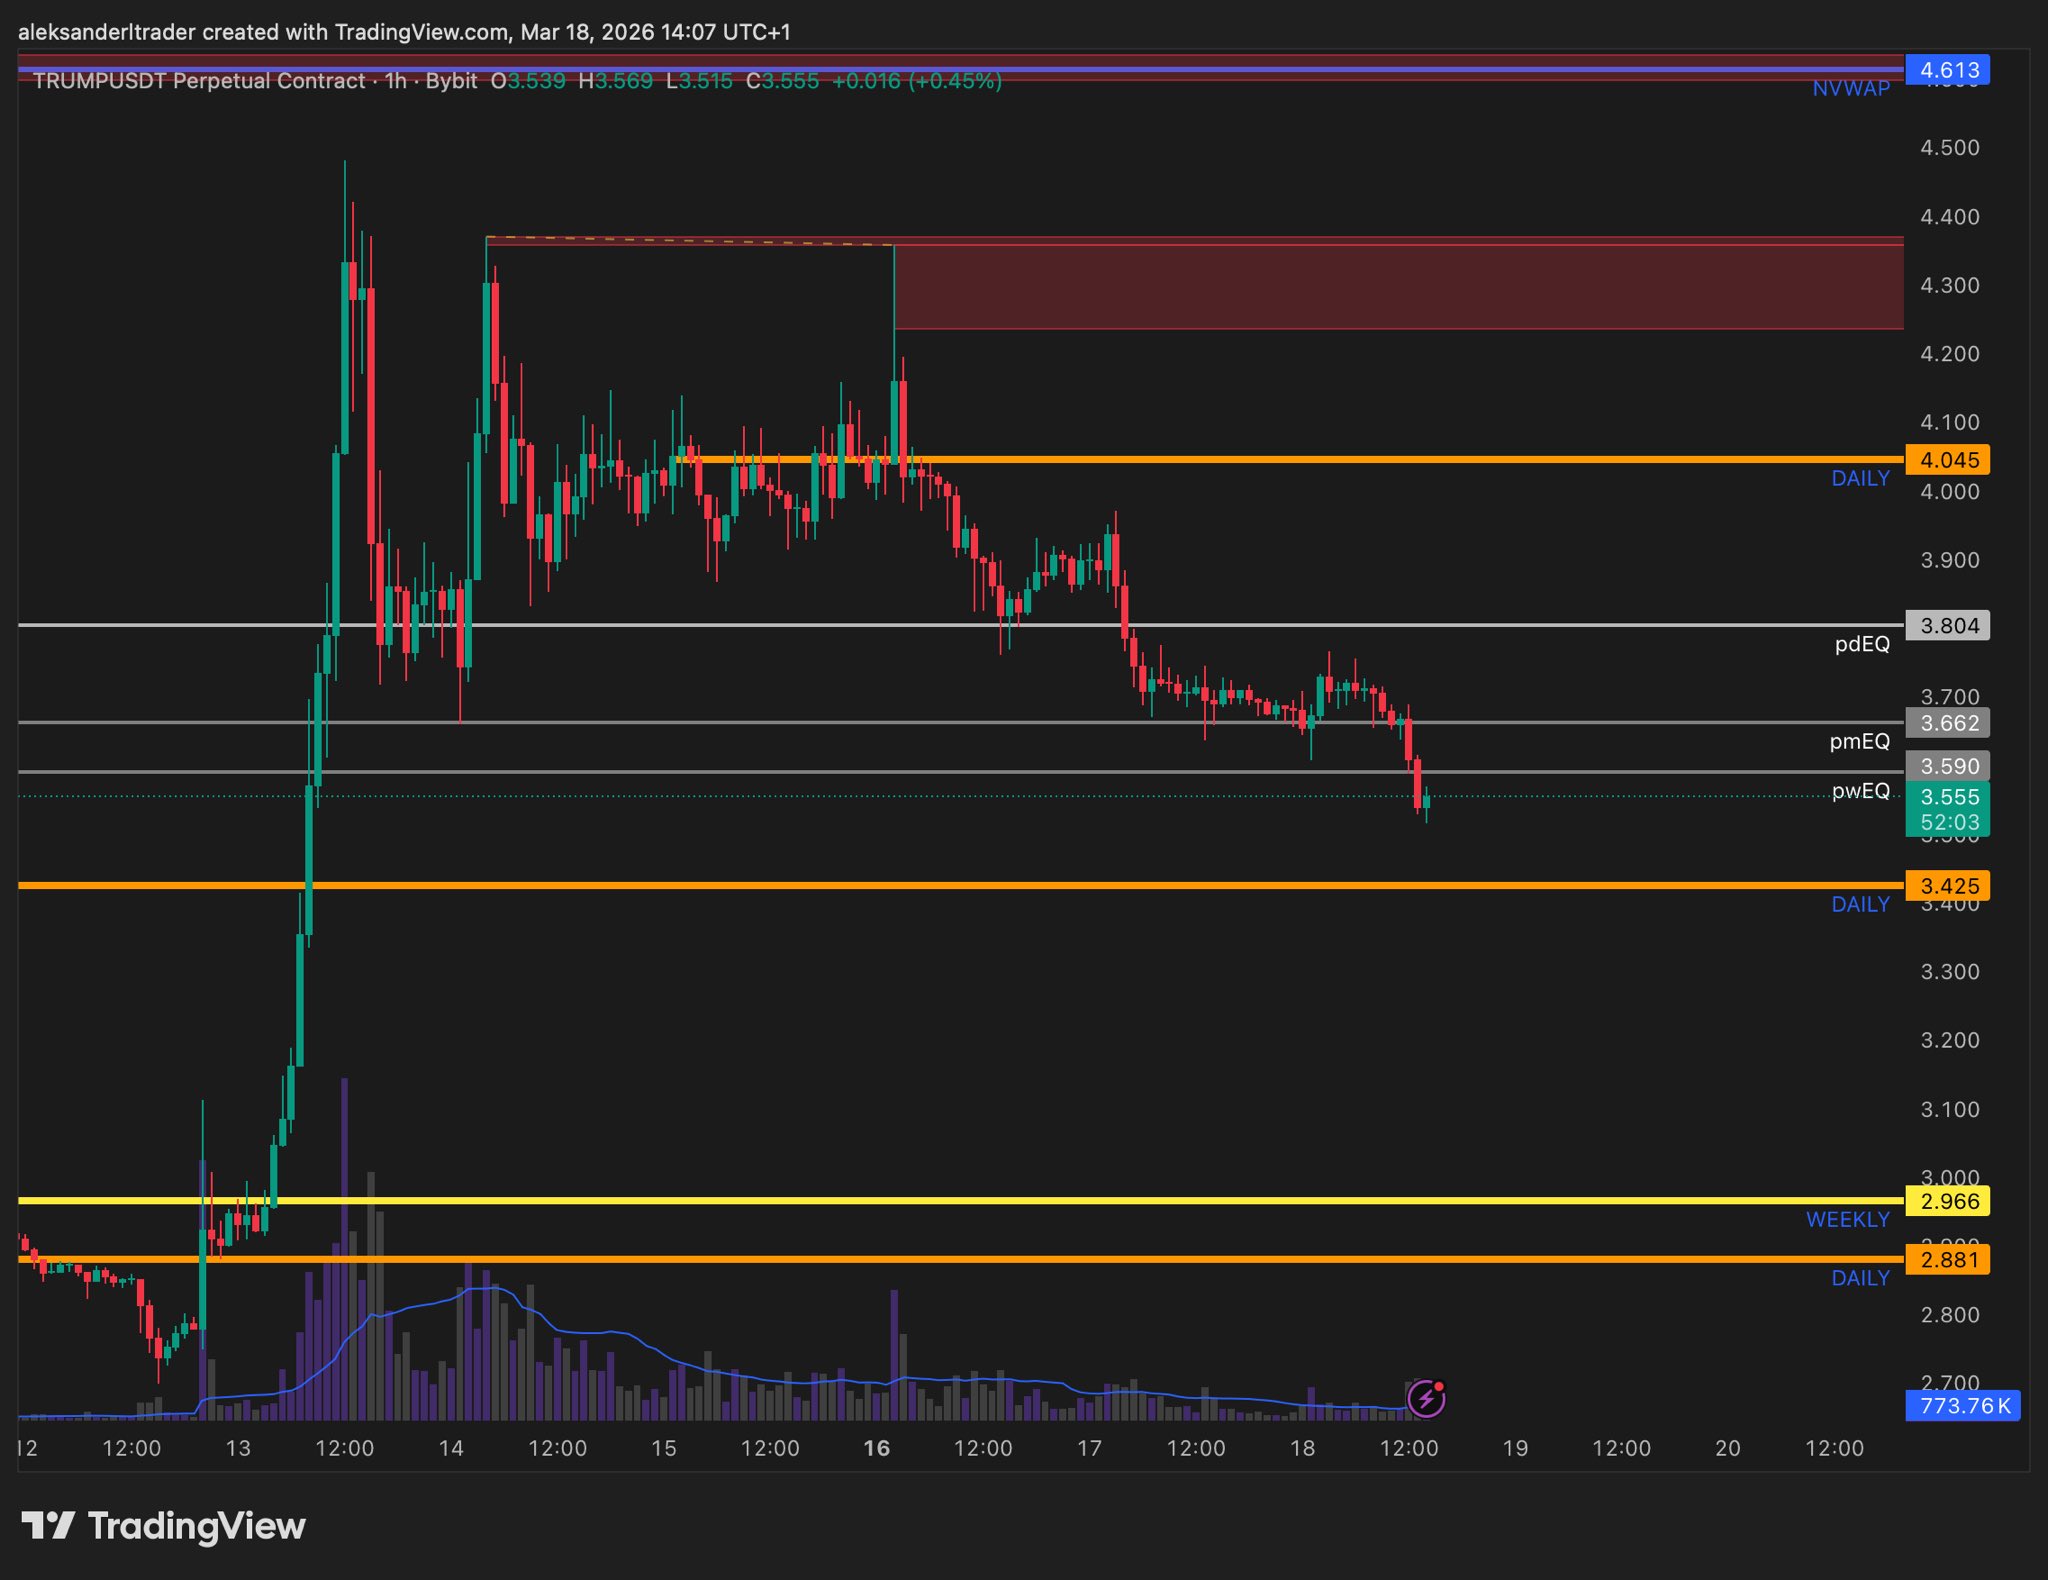Click the orange 3.425 price tag

point(1948,886)
